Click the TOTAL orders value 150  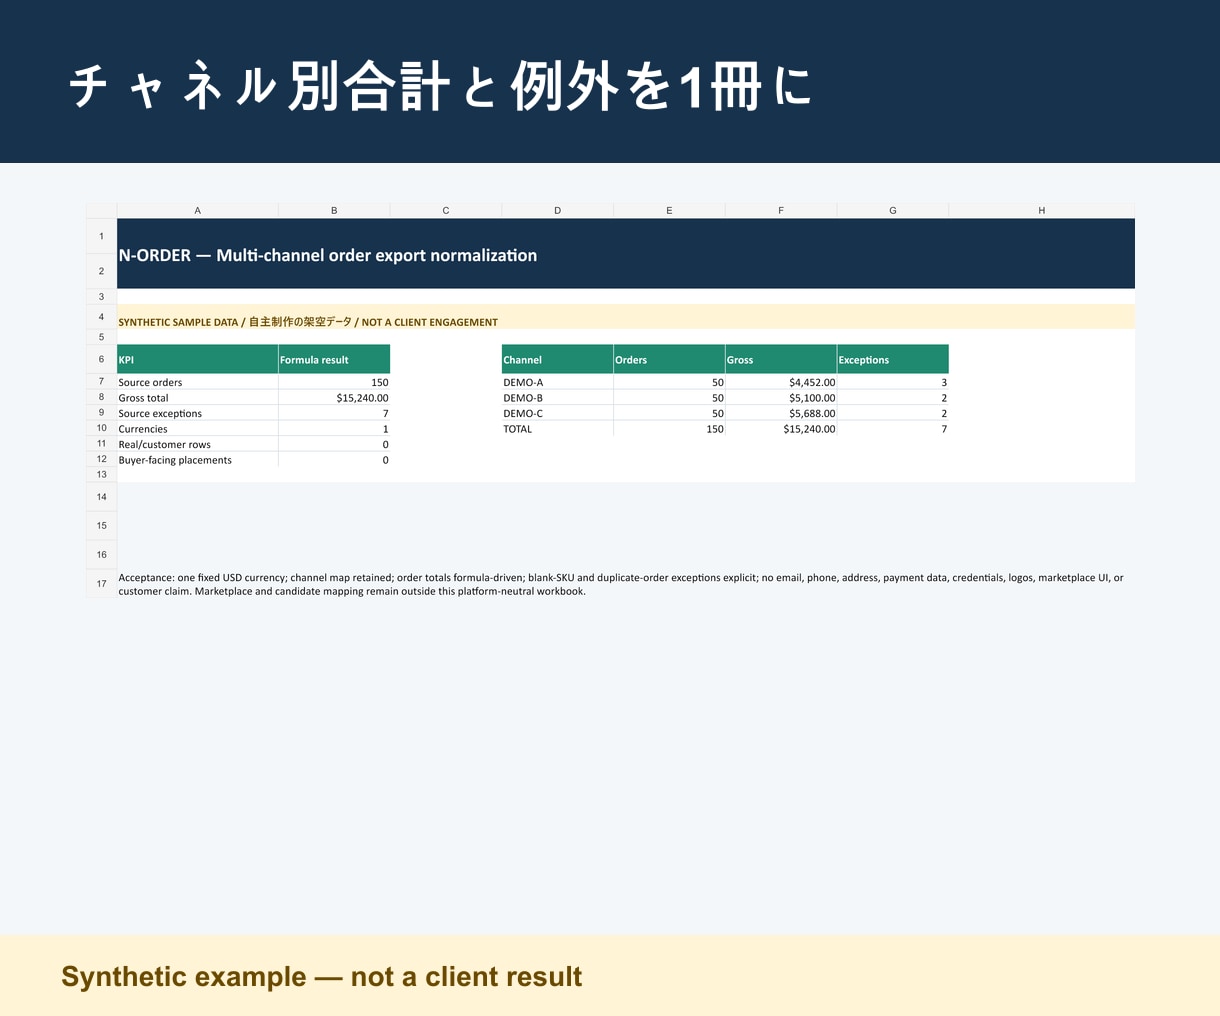tap(669, 429)
